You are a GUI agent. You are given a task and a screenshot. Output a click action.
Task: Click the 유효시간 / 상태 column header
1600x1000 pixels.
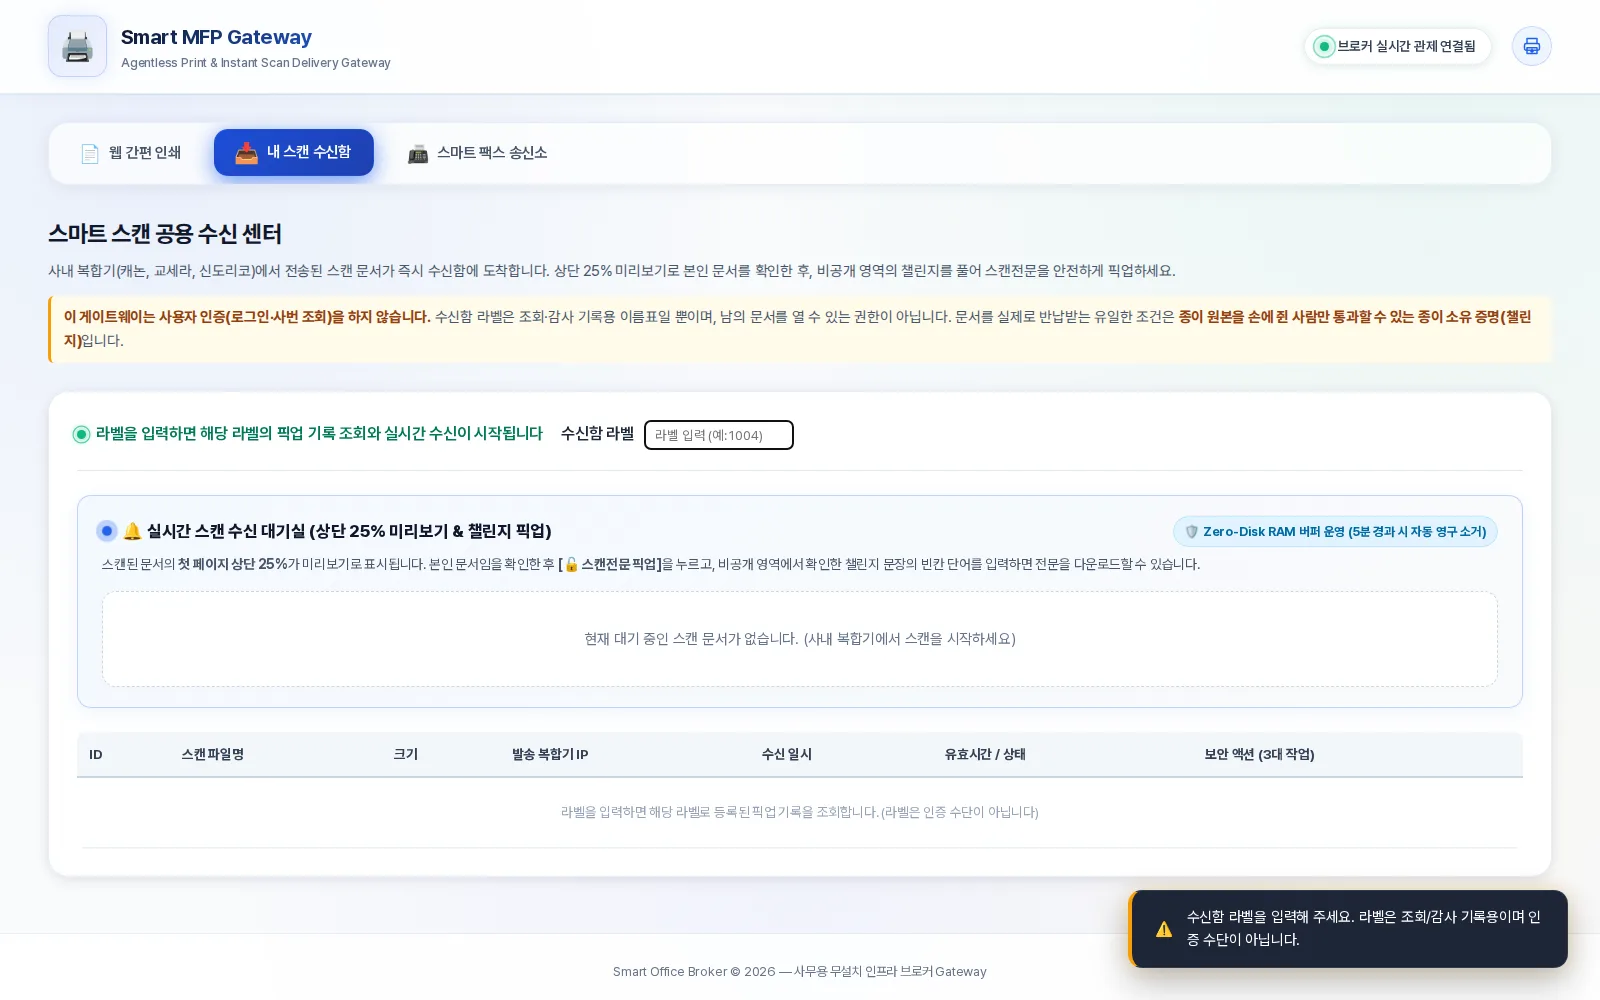coord(985,755)
